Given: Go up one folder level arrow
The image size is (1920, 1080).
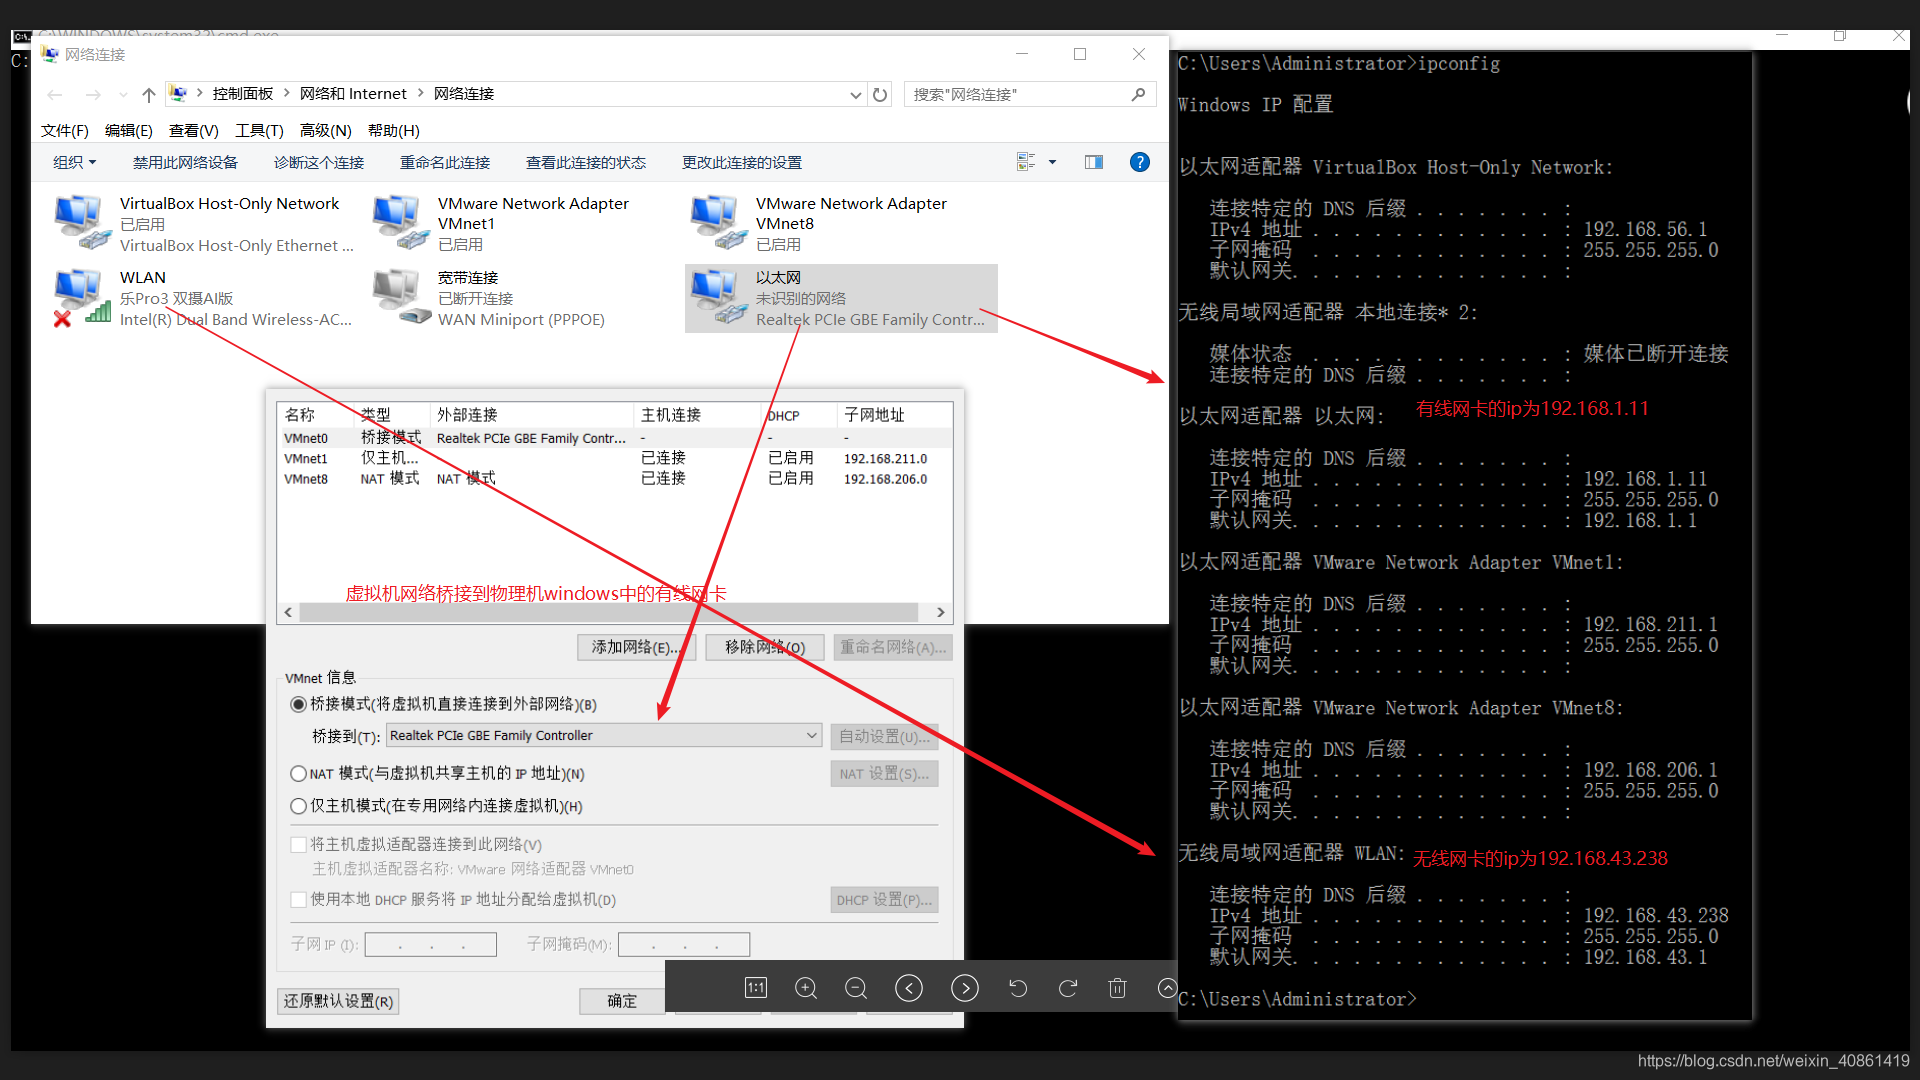Looking at the screenshot, I should point(148,94).
